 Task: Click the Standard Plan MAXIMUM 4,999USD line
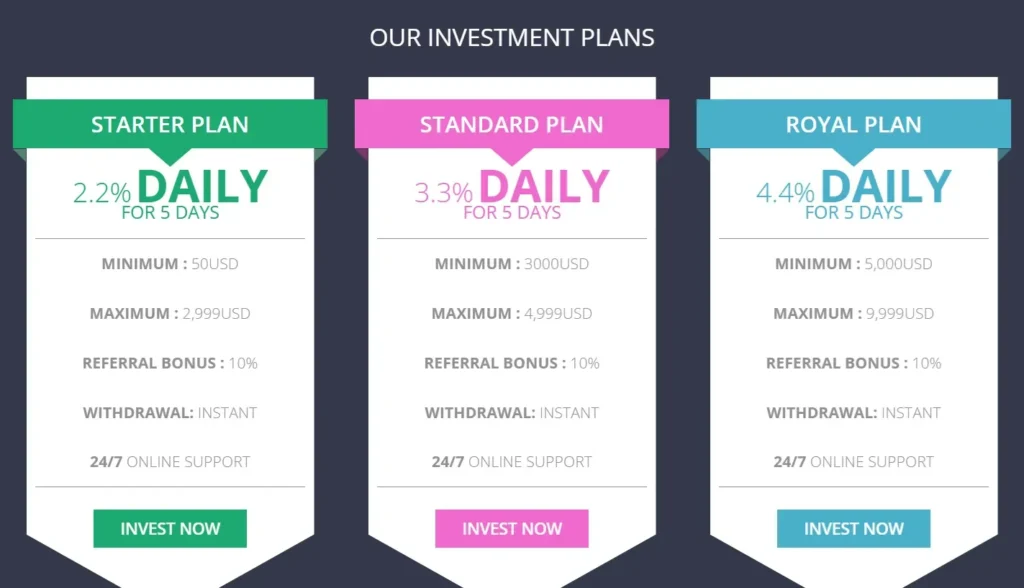click(x=511, y=313)
